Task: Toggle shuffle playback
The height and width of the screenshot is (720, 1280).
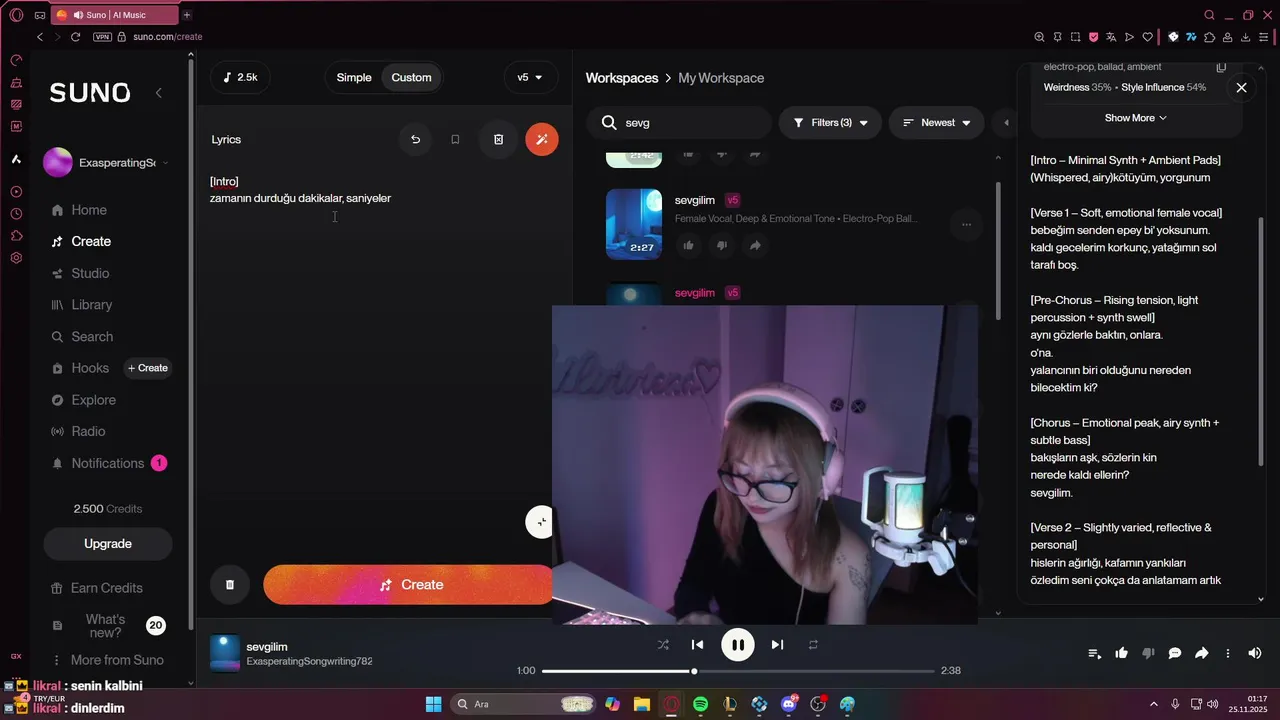Action: click(x=663, y=645)
